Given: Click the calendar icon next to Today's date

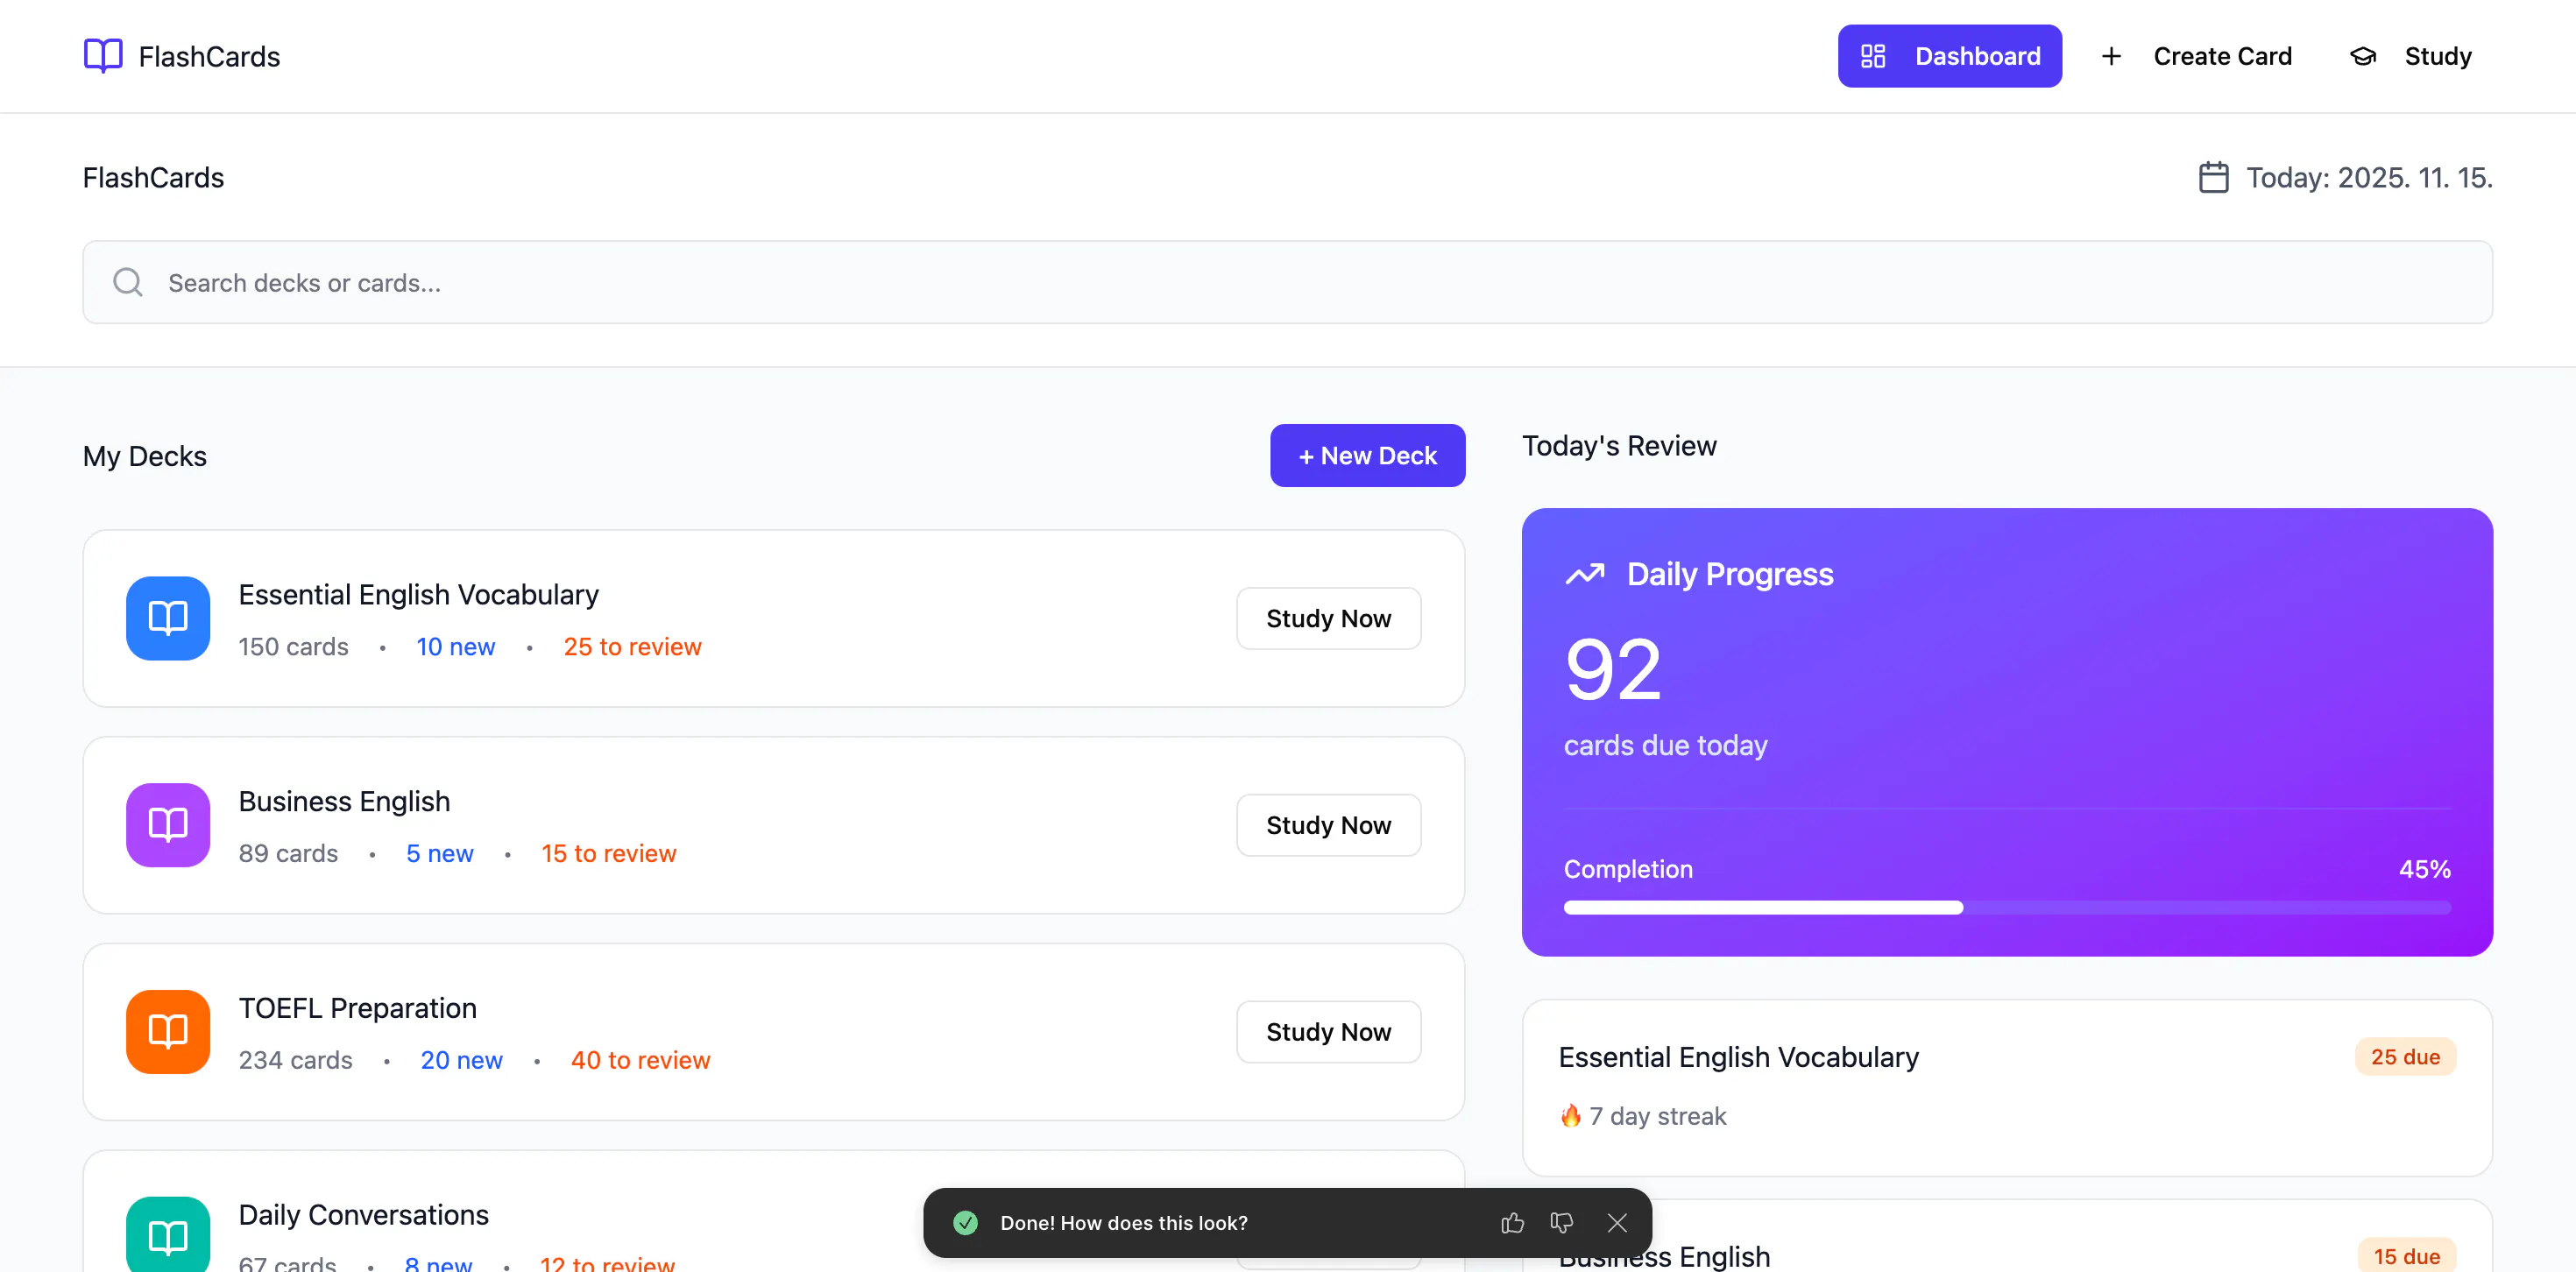Looking at the screenshot, I should 2213,178.
